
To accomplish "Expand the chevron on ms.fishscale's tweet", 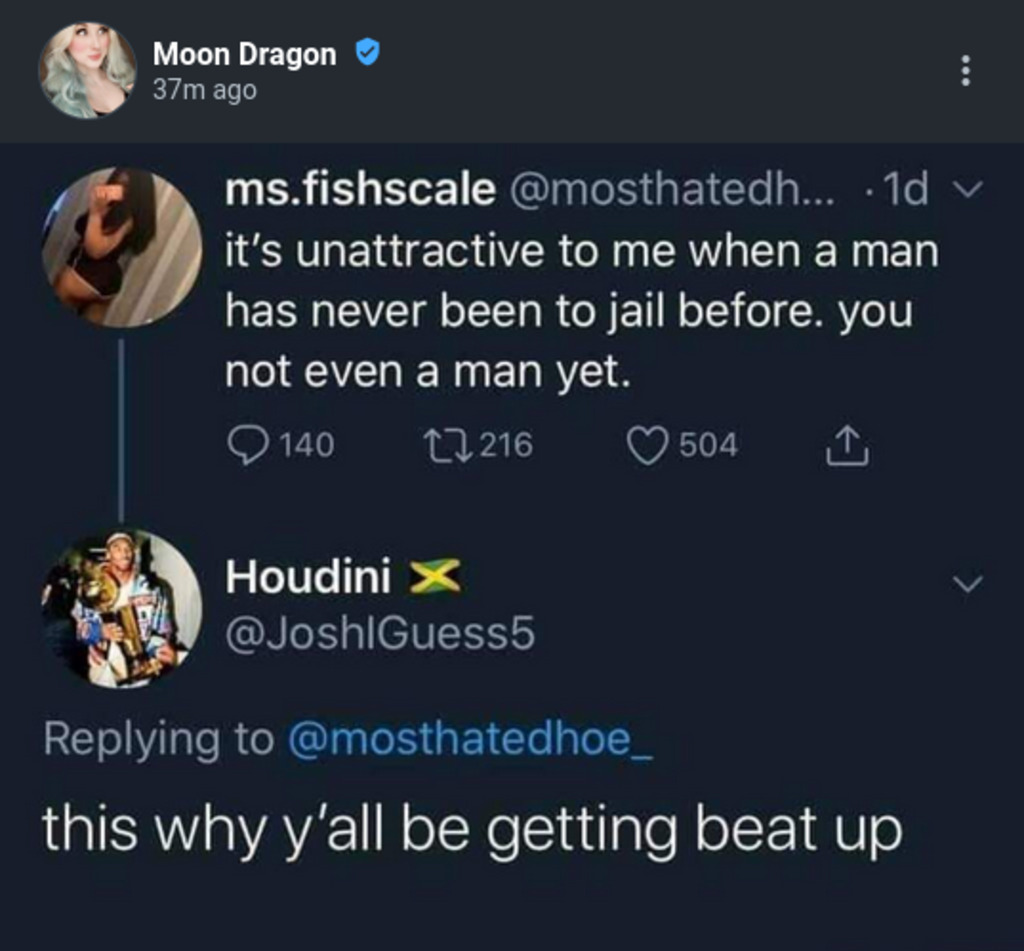I will (967, 189).
